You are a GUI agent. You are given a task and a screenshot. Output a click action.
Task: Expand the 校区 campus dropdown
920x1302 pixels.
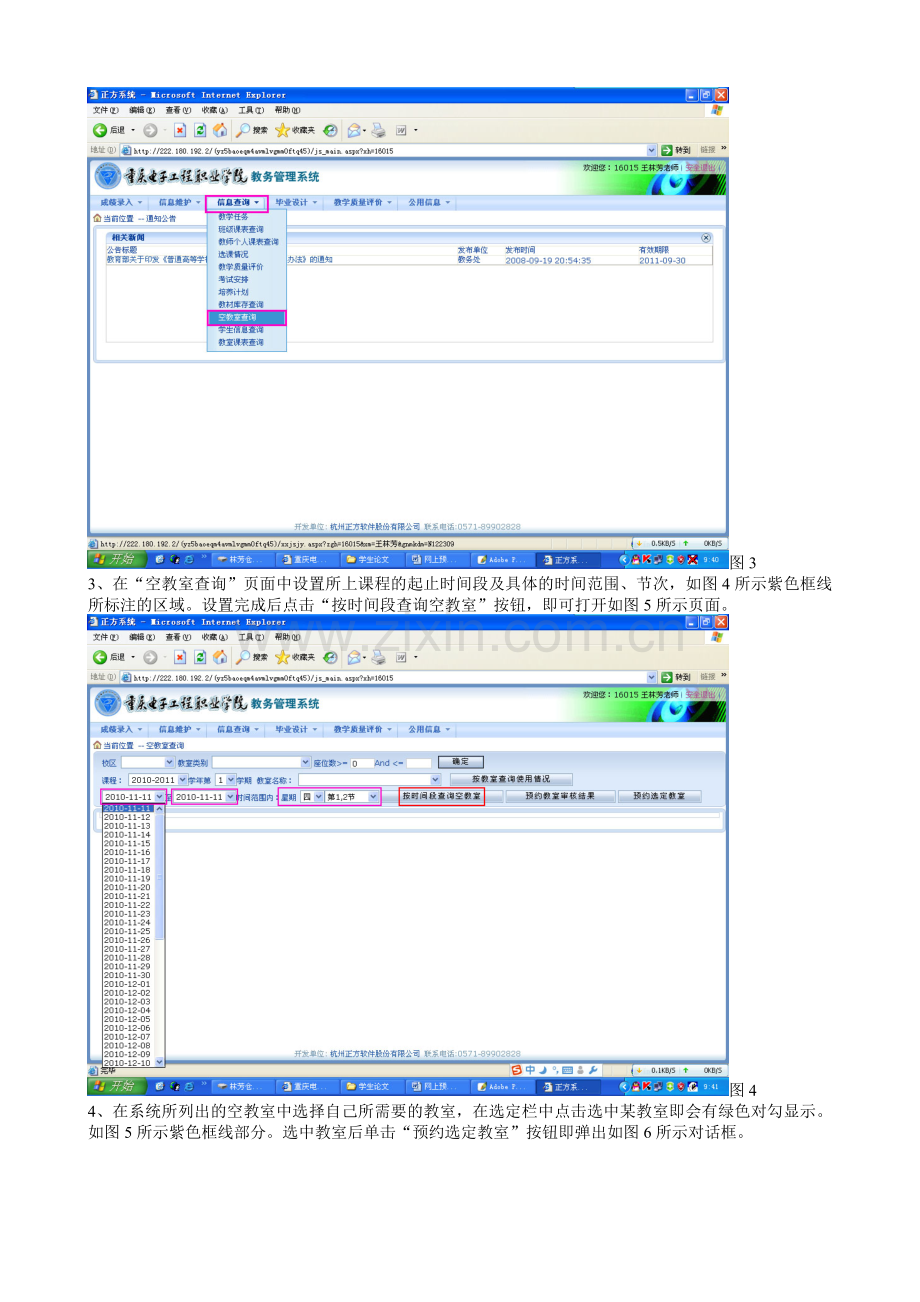(x=168, y=763)
